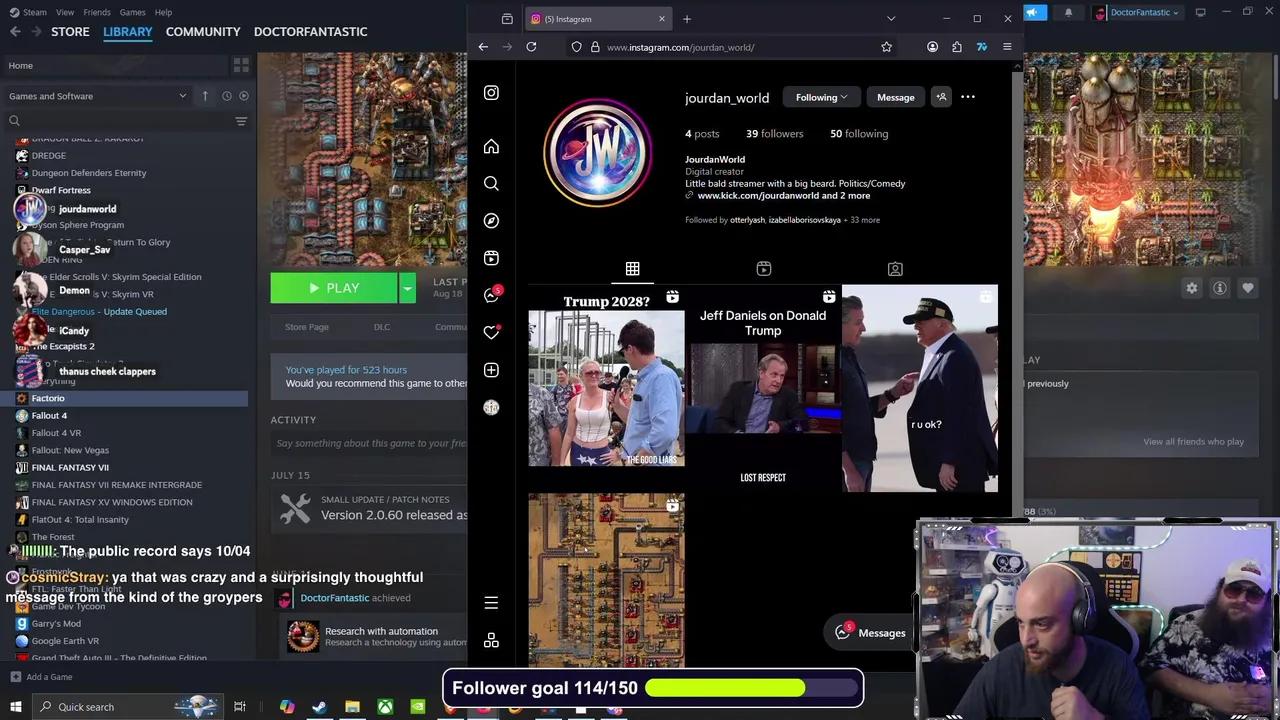Open Steam View menu
The width and height of the screenshot is (1280, 720).
coord(65,12)
